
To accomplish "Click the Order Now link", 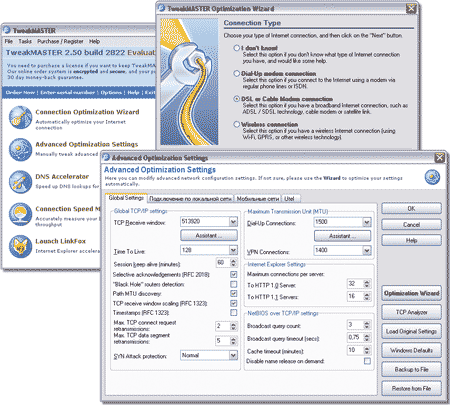I will (20, 92).
